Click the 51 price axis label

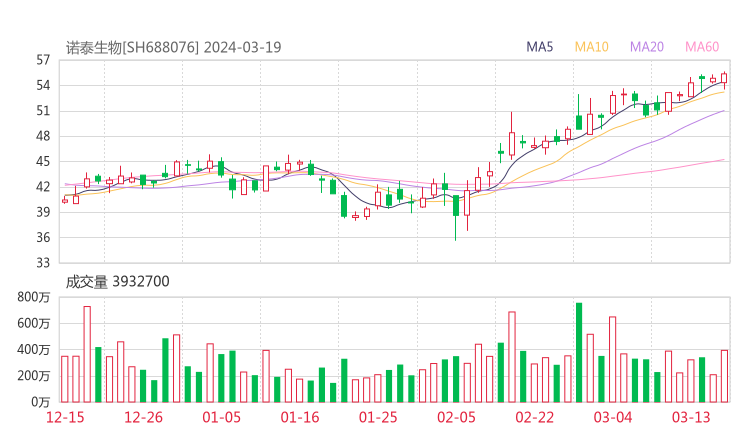coord(43,111)
